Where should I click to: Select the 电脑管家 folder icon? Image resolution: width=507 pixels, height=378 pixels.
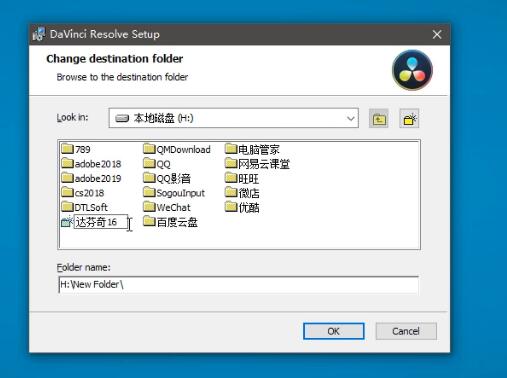pos(231,149)
